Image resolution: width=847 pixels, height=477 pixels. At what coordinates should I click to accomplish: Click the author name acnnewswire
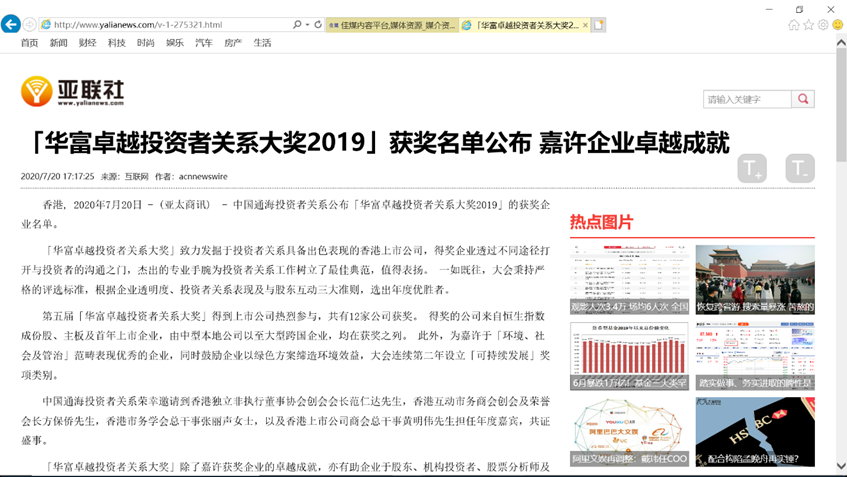coord(203,177)
